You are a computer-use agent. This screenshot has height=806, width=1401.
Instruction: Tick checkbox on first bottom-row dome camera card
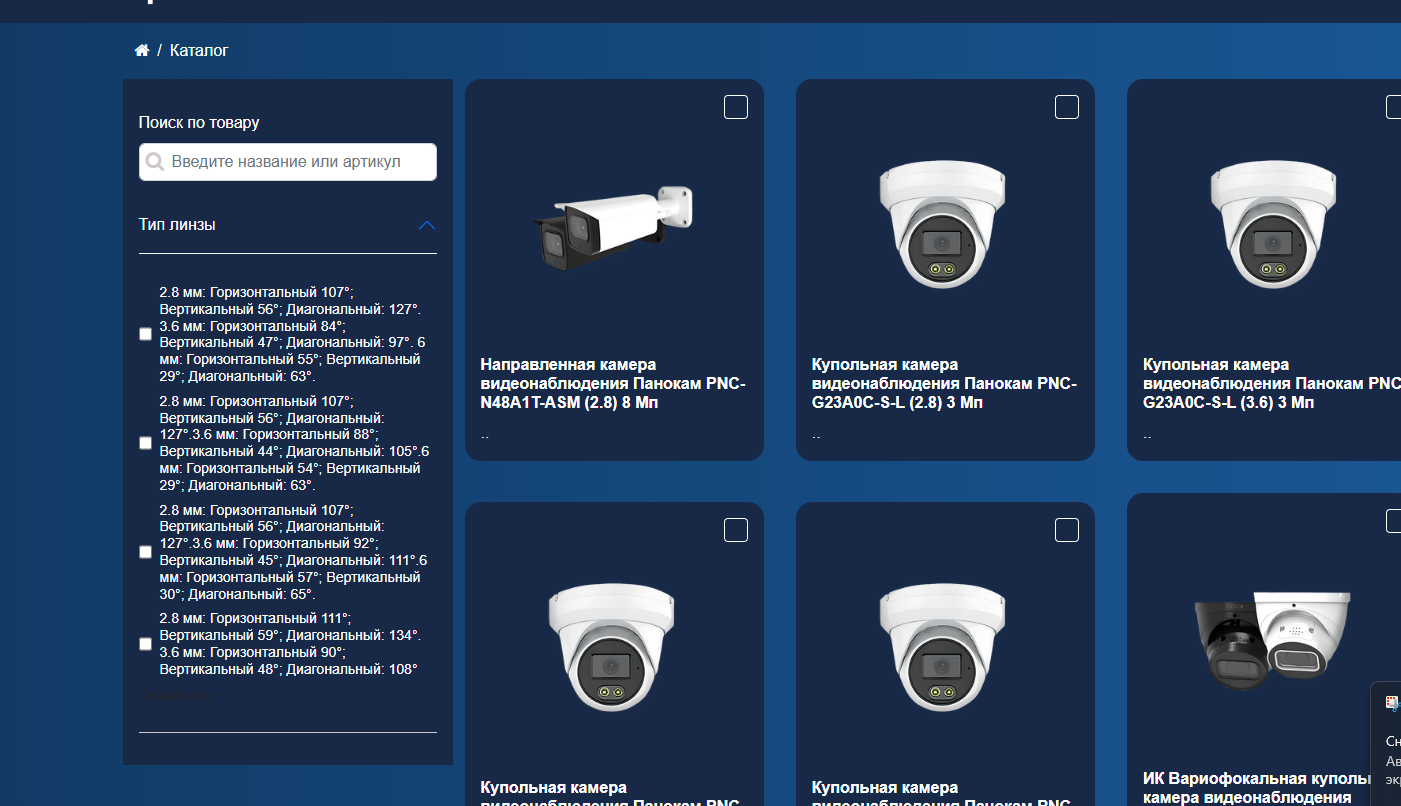(x=736, y=530)
